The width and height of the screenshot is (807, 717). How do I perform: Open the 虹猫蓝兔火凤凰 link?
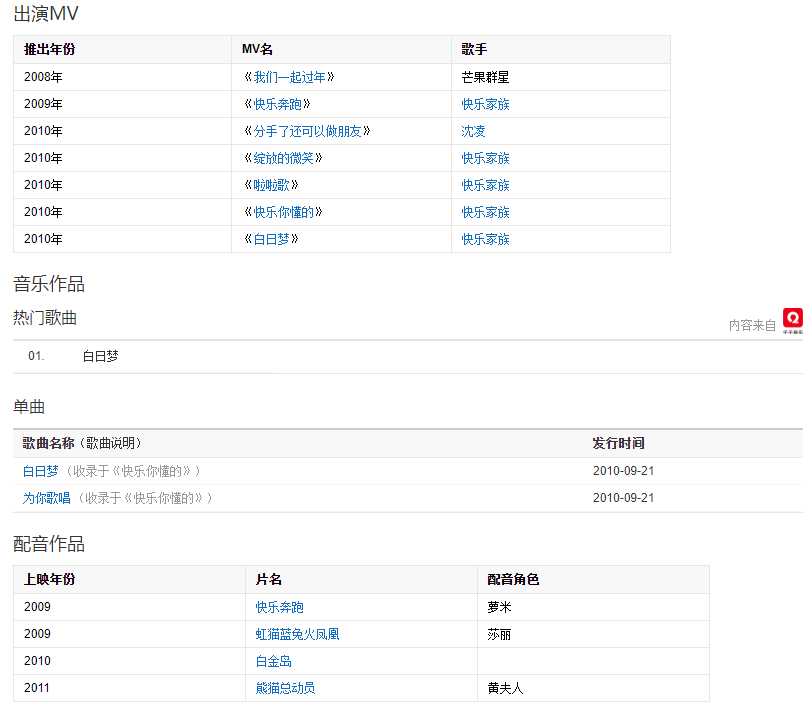tap(298, 634)
